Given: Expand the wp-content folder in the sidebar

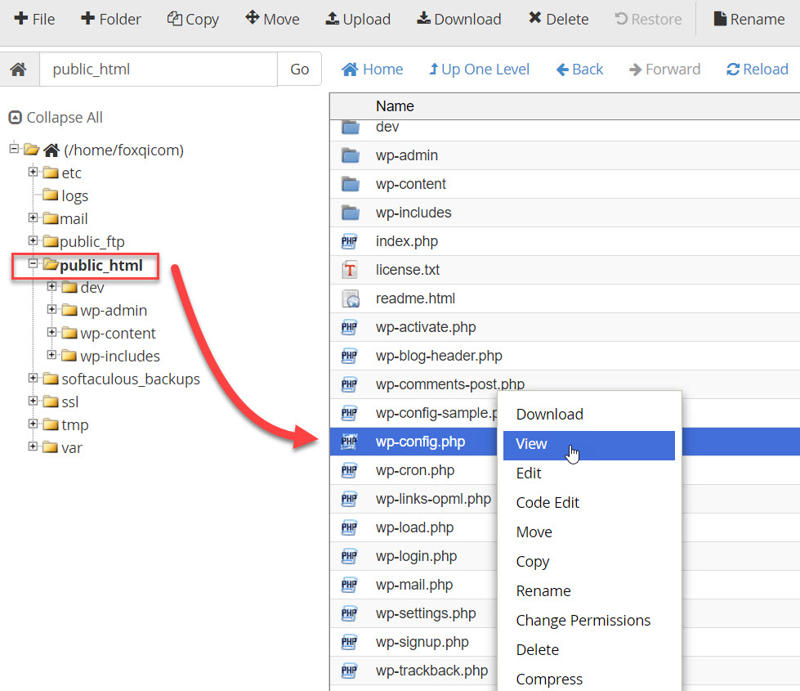Looking at the screenshot, I should pos(52,333).
